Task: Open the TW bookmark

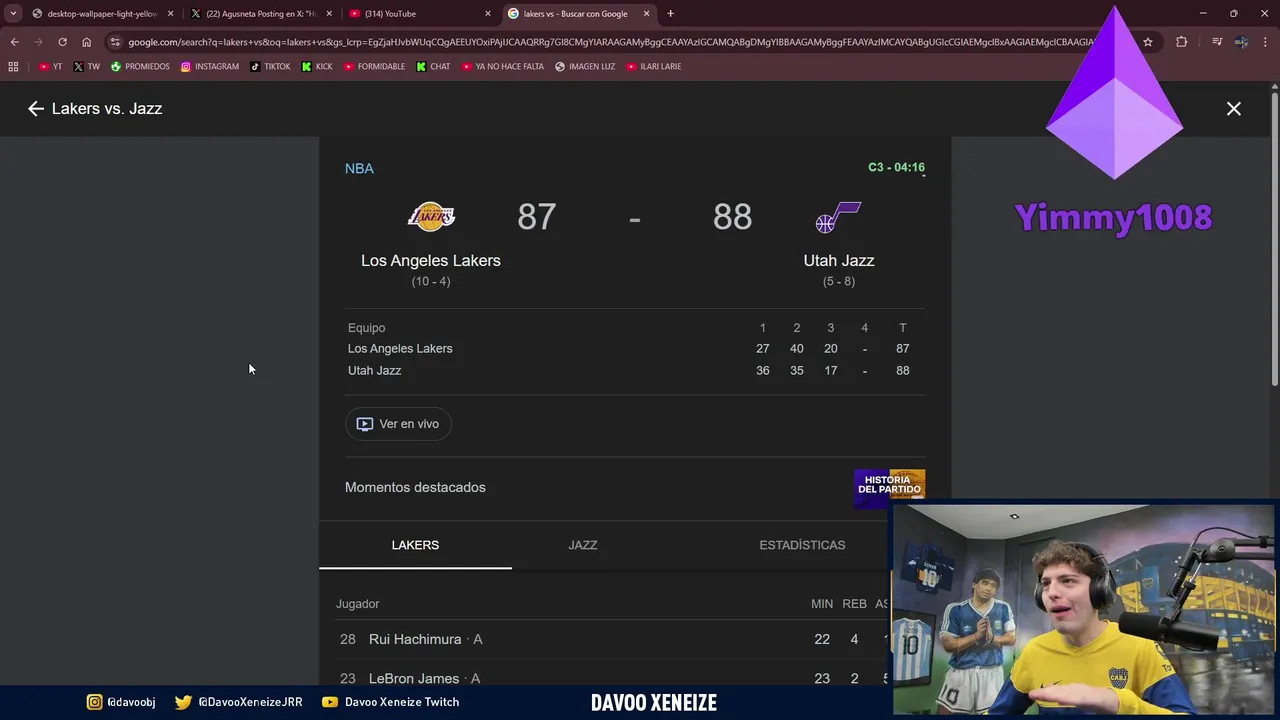Action: pyautogui.click(x=86, y=67)
